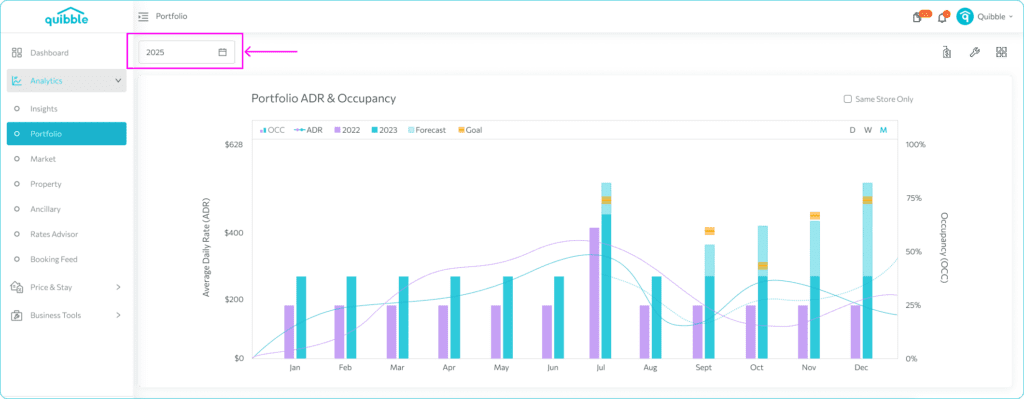
Task: Open the calendar icon in year field
Action: 222,52
